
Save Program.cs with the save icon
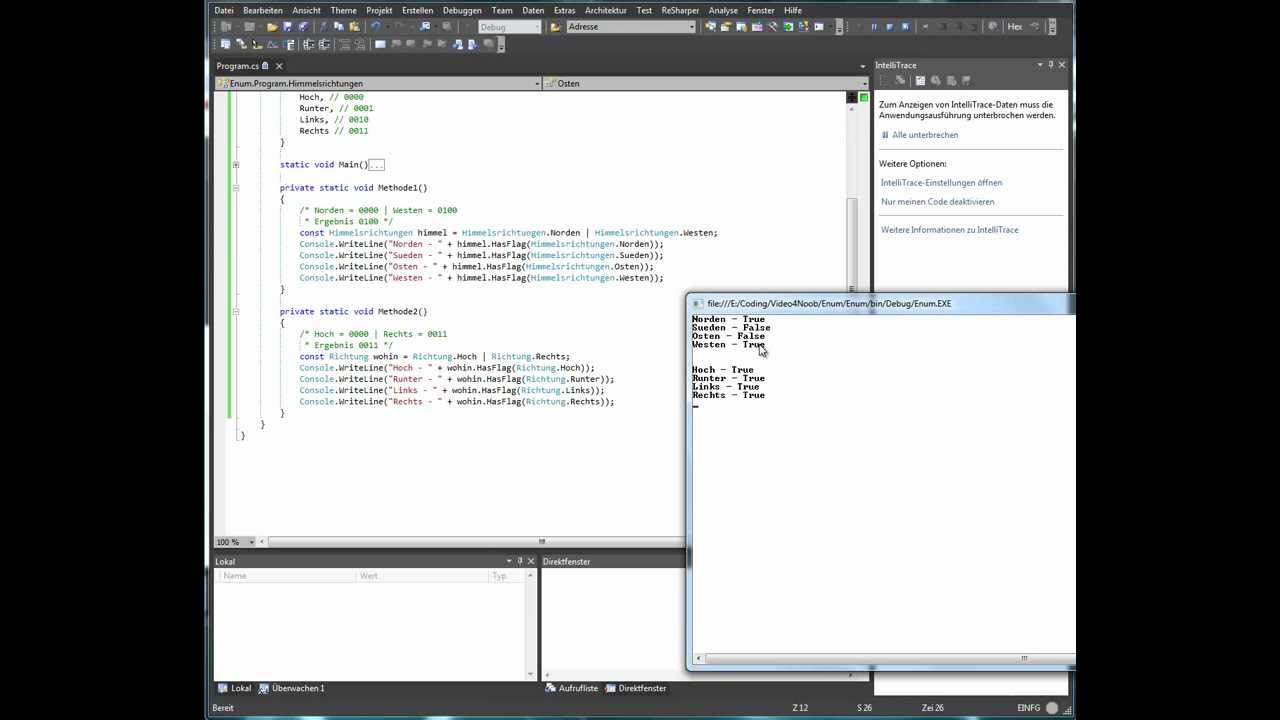tap(287, 27)
